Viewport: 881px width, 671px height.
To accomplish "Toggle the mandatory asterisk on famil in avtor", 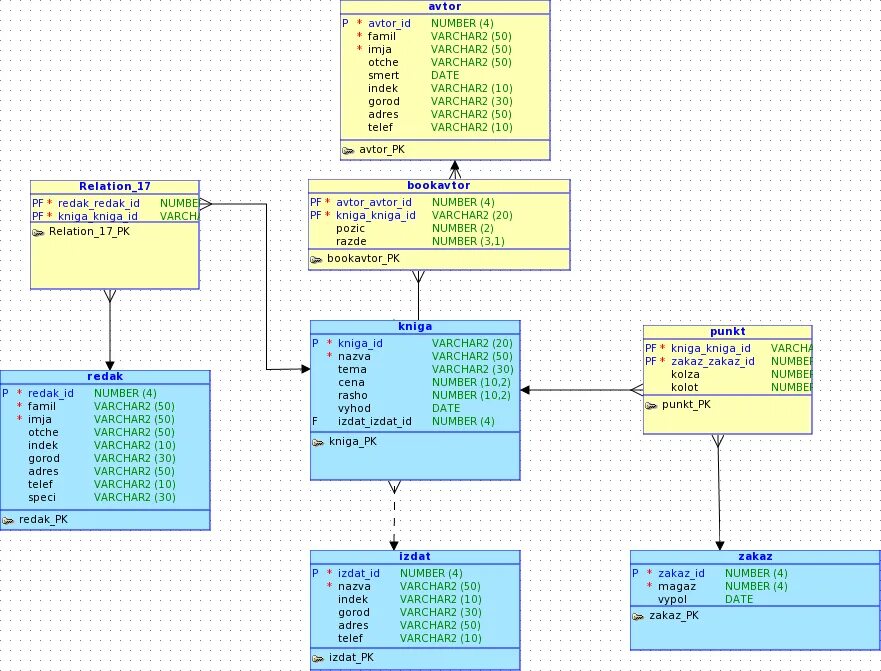I will pyautogui.click(x=358, y=36).
